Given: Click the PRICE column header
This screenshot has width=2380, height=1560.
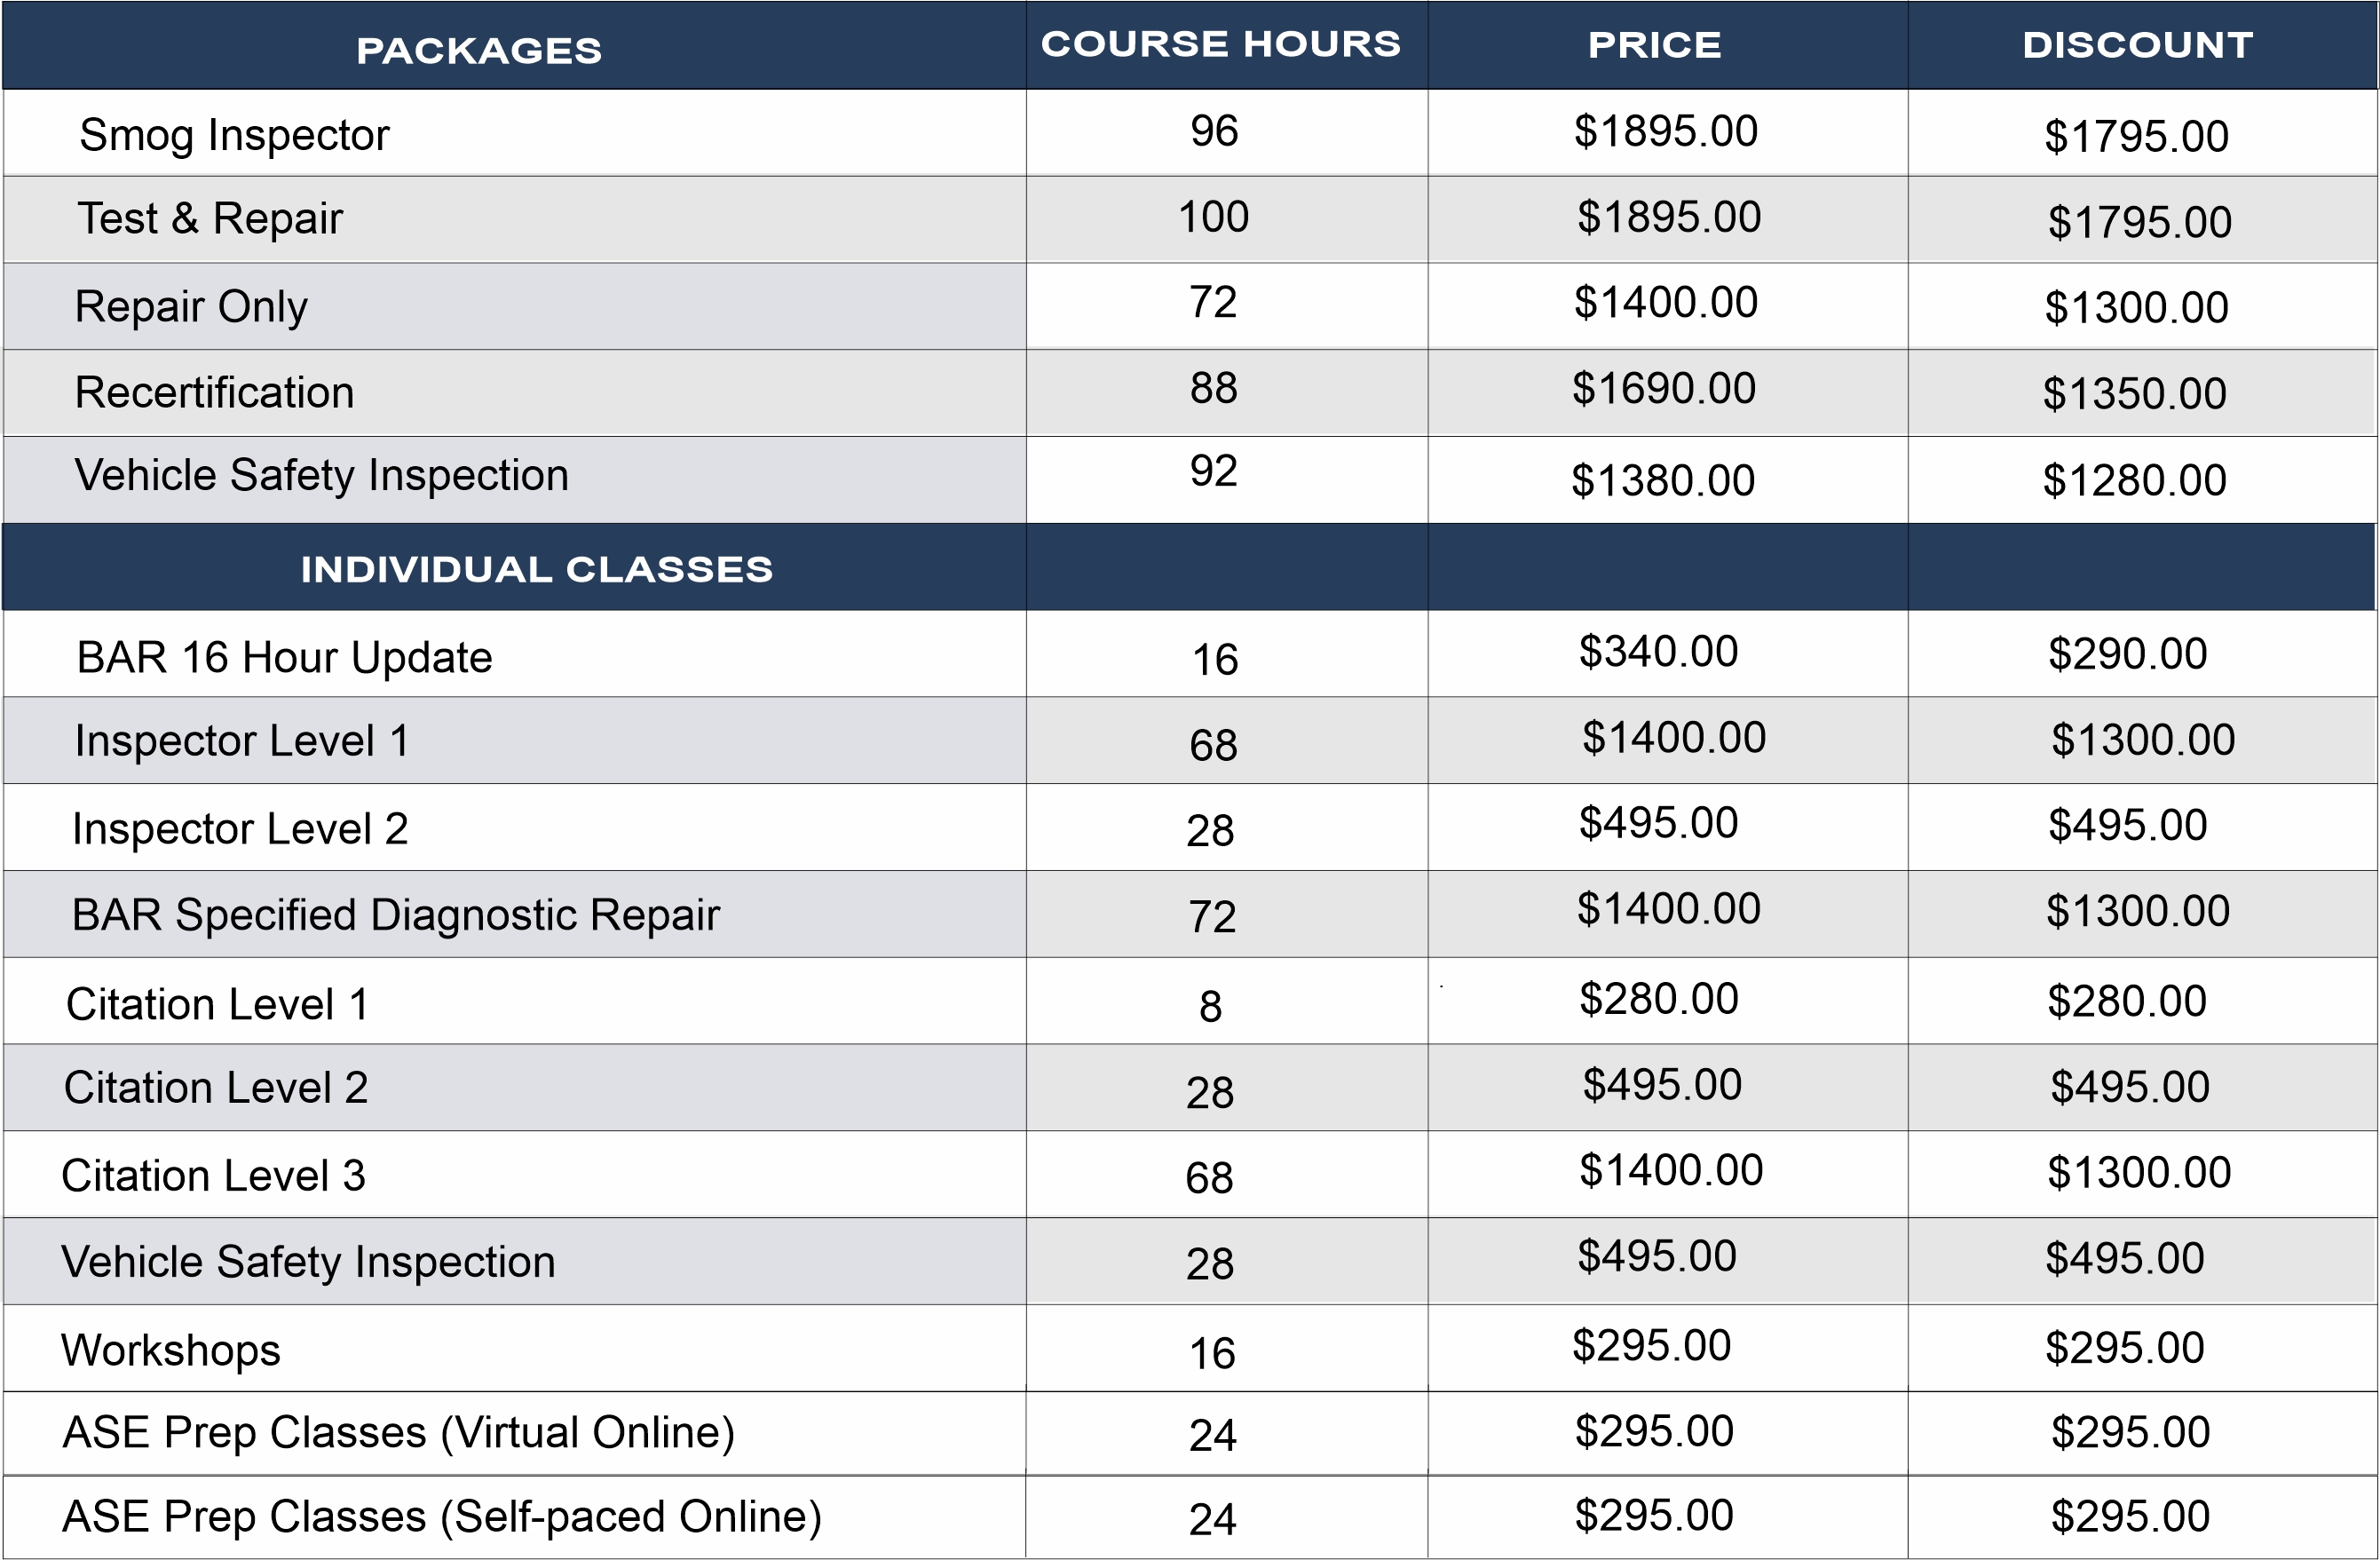Looking at the screenshot, I should [1655, 45].
